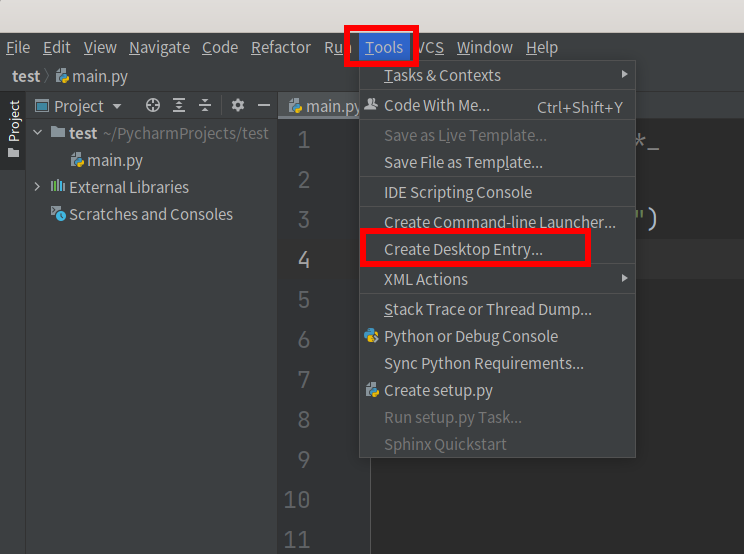Open Python or Debug Console
The width and height of the screenshot is (744, 554).
(497, 336)
